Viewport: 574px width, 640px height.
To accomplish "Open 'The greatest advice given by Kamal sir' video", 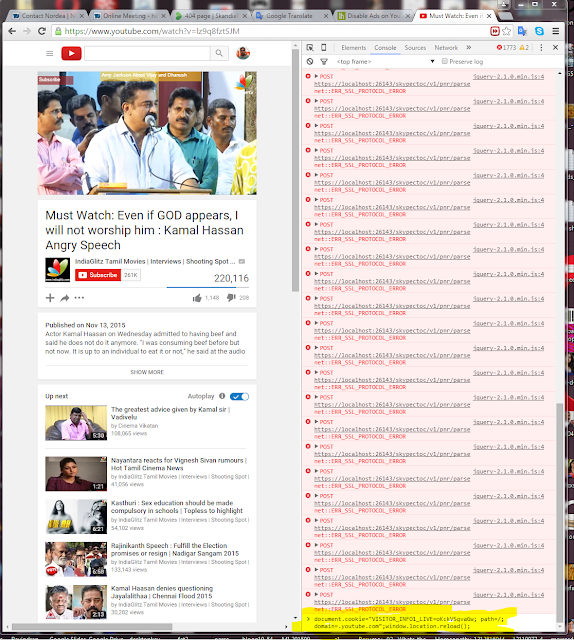I will click(170, 413).
